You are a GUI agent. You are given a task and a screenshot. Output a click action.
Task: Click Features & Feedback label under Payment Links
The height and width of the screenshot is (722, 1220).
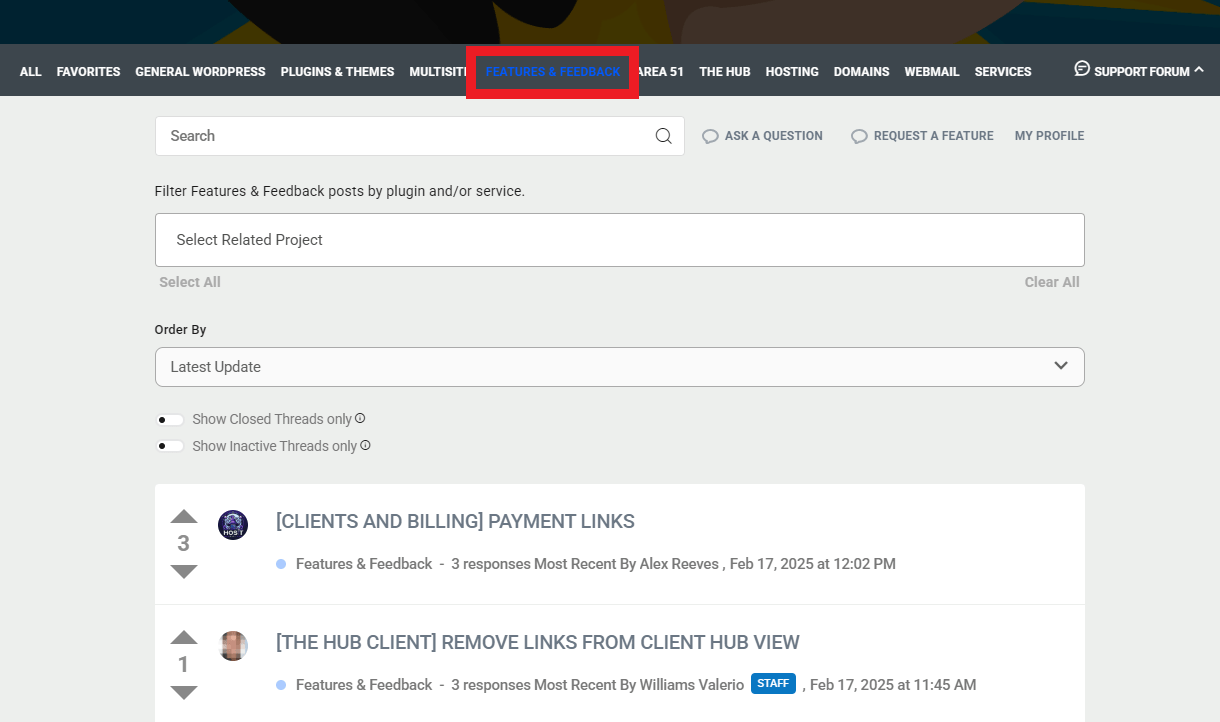coord(364,564)
